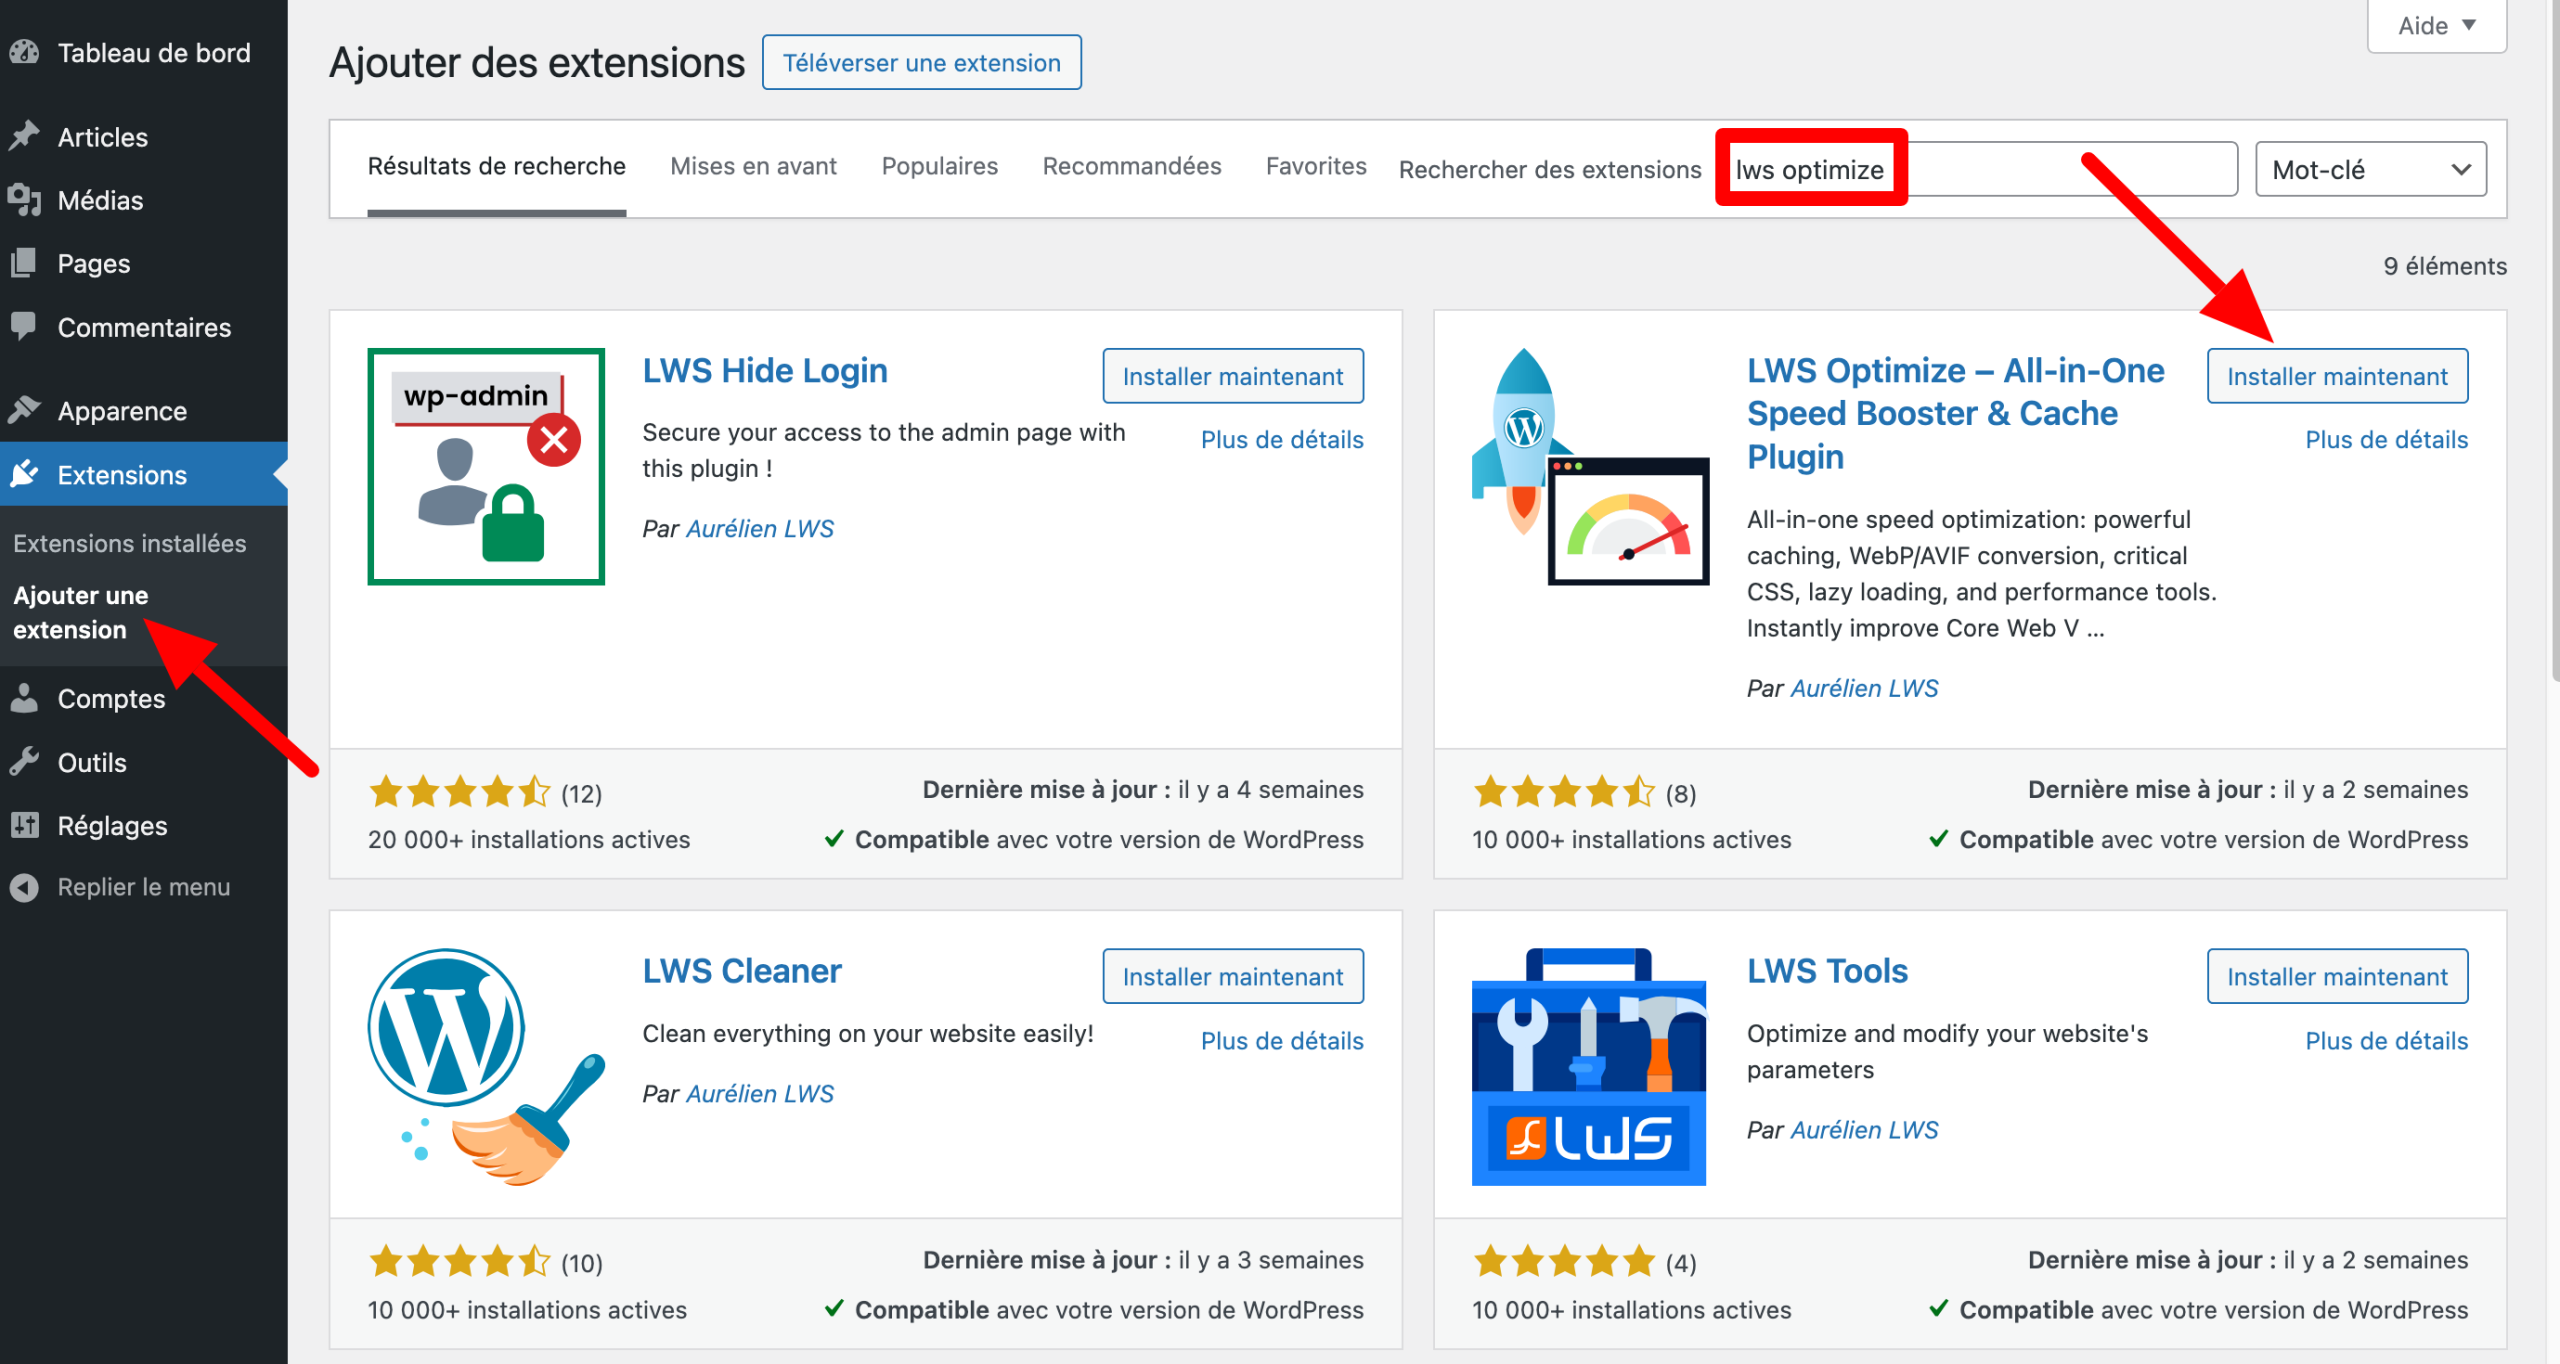Click LWS Hide Login star rating
The height and width of the screenshot is (1364, 2560).
point(459,792)
